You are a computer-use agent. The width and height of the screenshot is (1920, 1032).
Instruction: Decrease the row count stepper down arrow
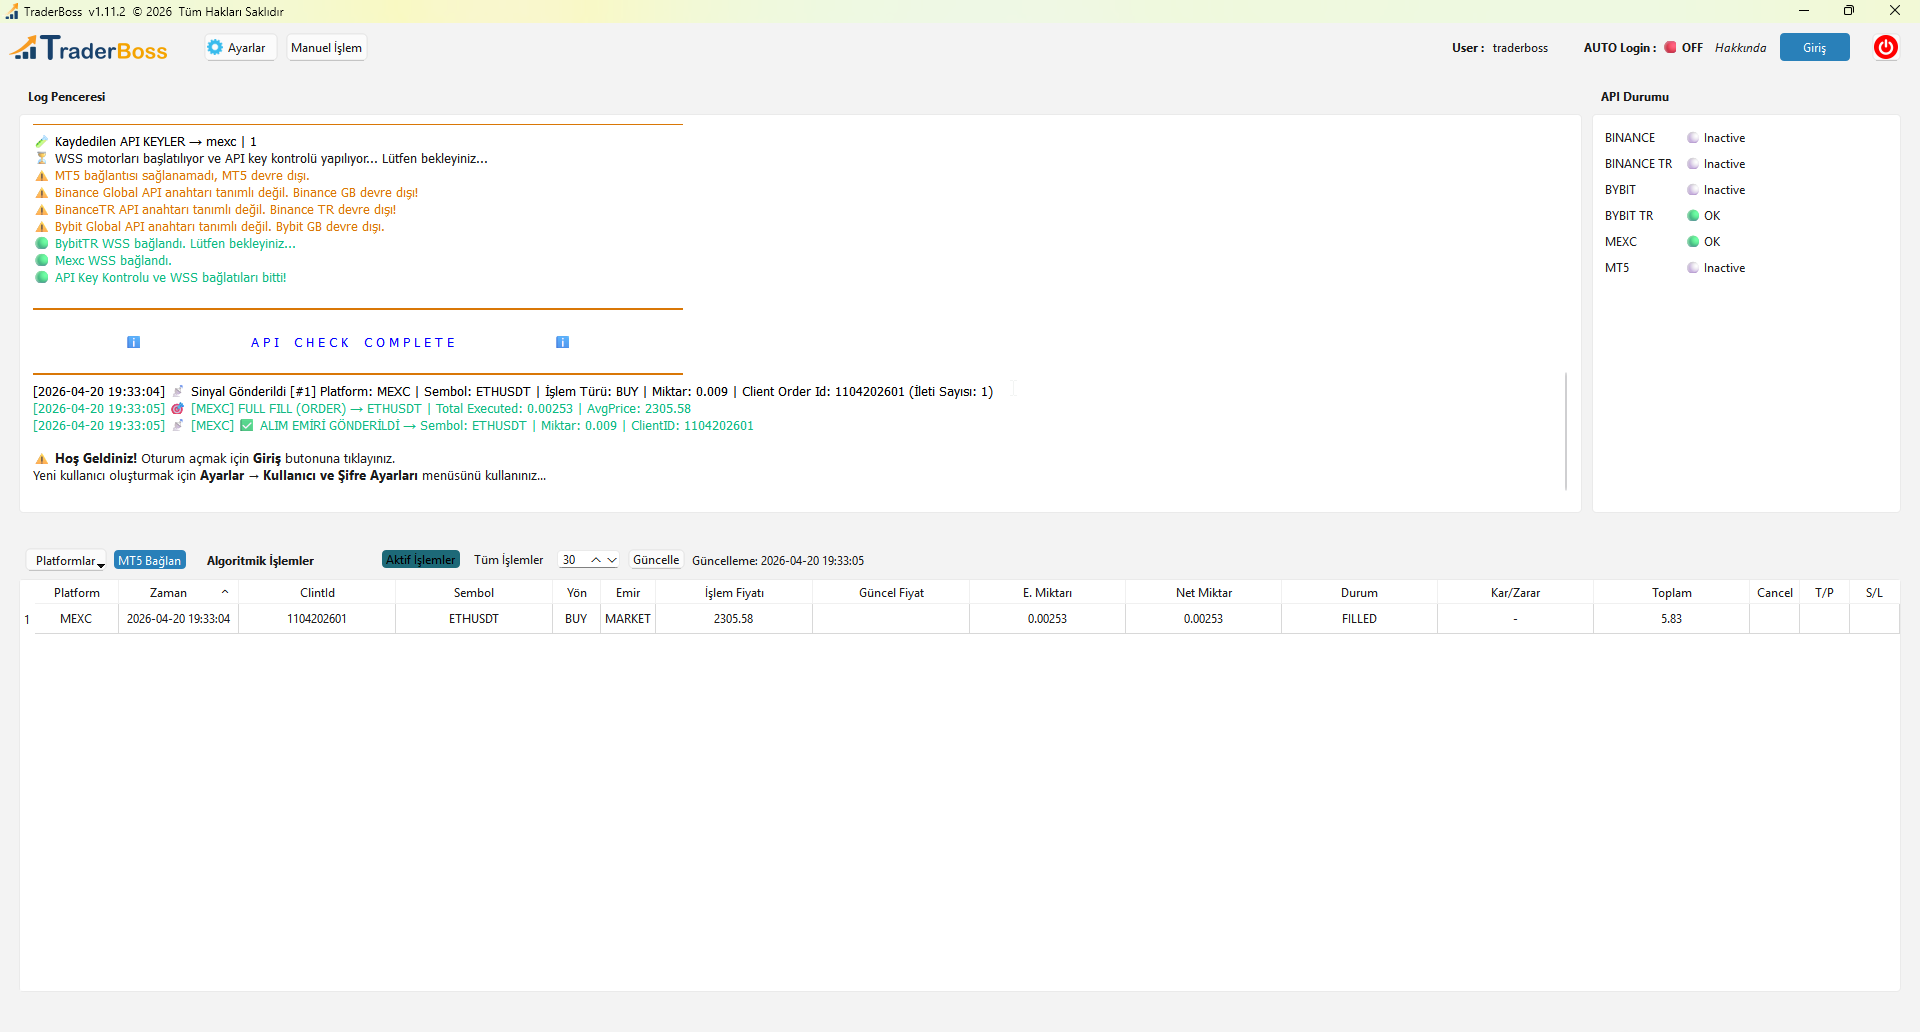click(612, 560)
